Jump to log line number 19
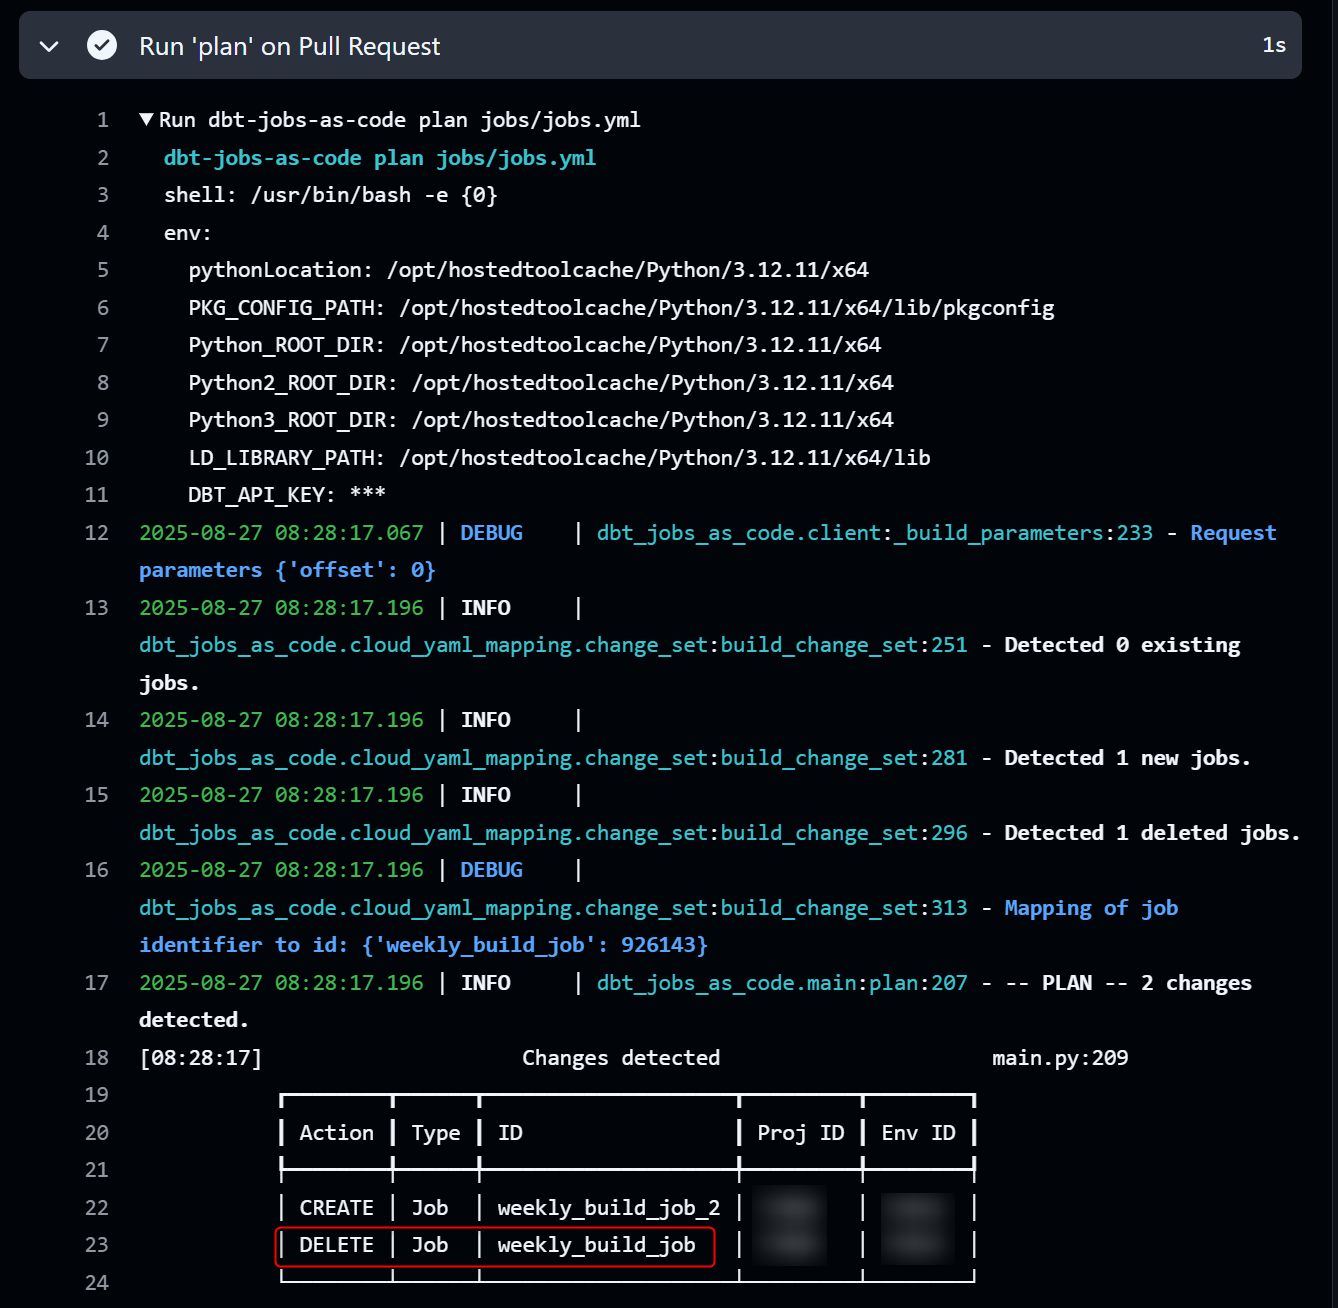This screenshot has height=1308, width=1338. pos(97,1095)
